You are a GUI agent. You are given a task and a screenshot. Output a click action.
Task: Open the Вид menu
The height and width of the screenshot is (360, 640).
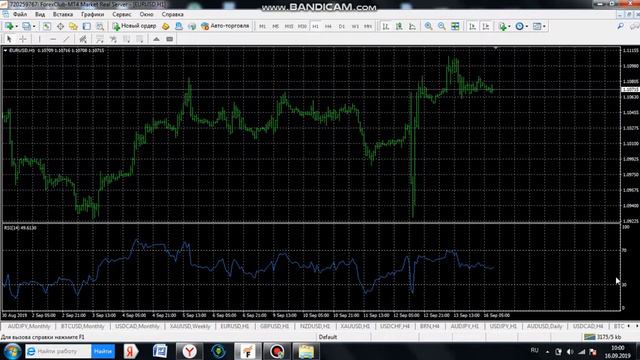click(x=40, y=14)
